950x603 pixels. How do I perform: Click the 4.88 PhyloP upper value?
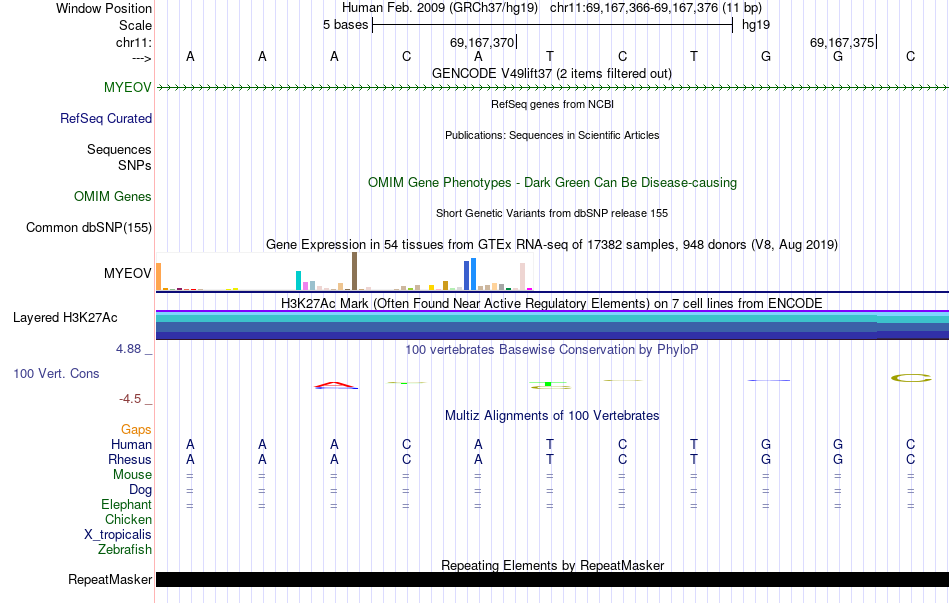click(128, 349)
